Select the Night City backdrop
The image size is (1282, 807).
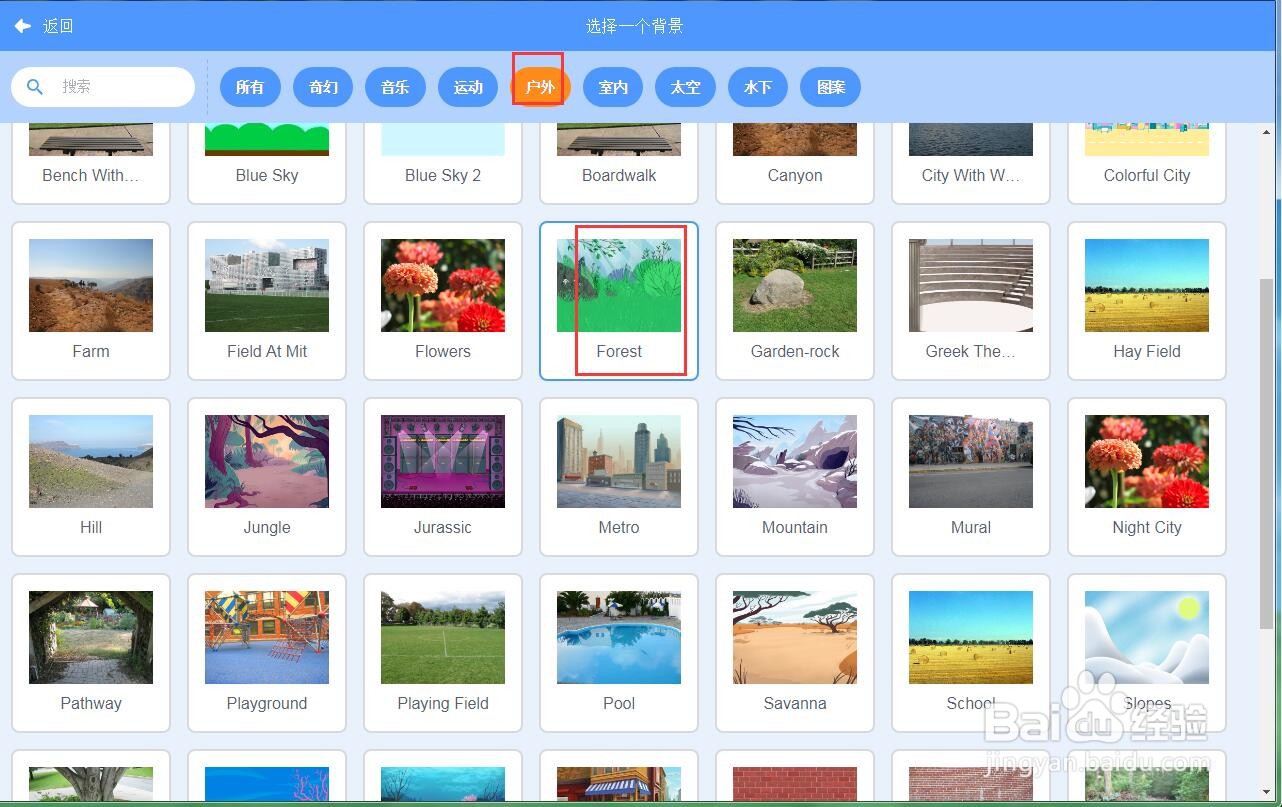1147,477
